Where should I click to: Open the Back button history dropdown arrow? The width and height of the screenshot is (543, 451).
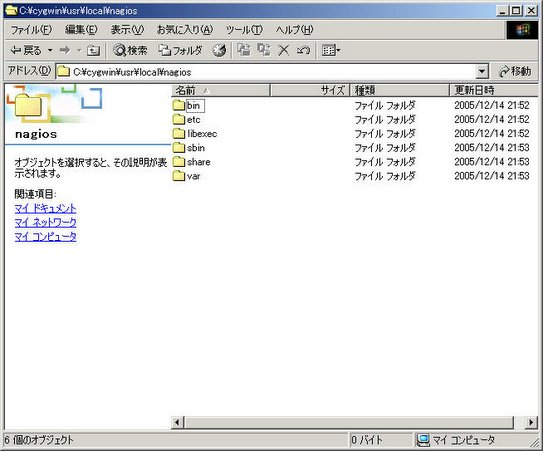(x=50, y=51)
